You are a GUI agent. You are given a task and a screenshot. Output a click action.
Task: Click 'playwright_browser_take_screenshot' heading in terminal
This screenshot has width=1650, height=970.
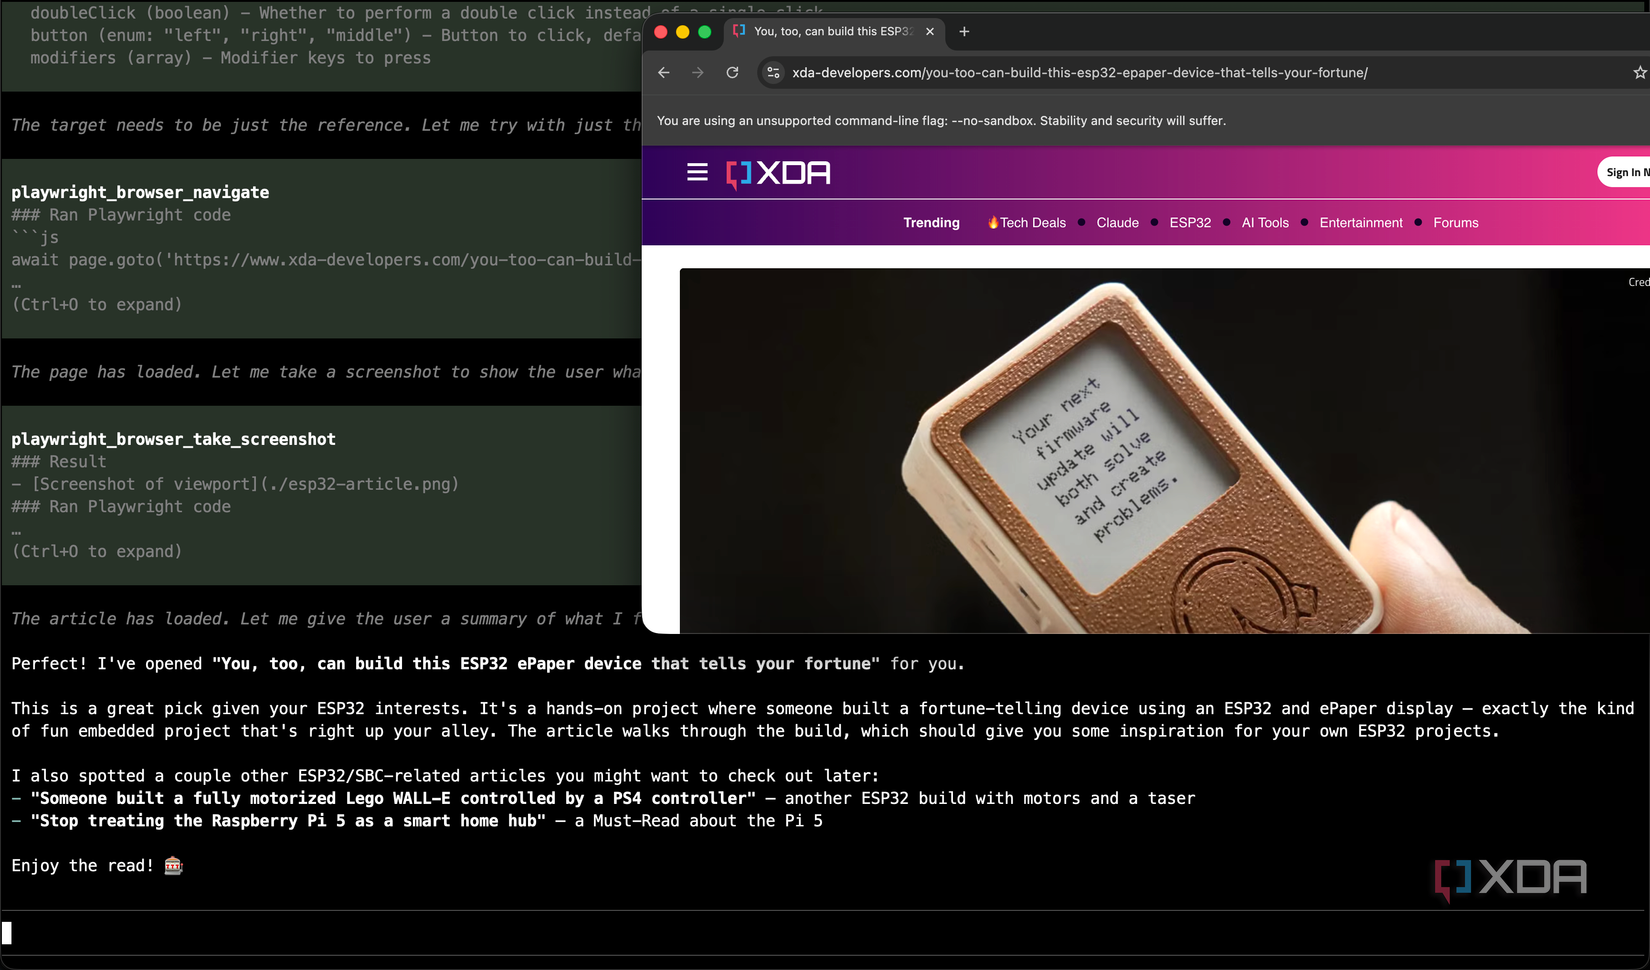[173, 440]
